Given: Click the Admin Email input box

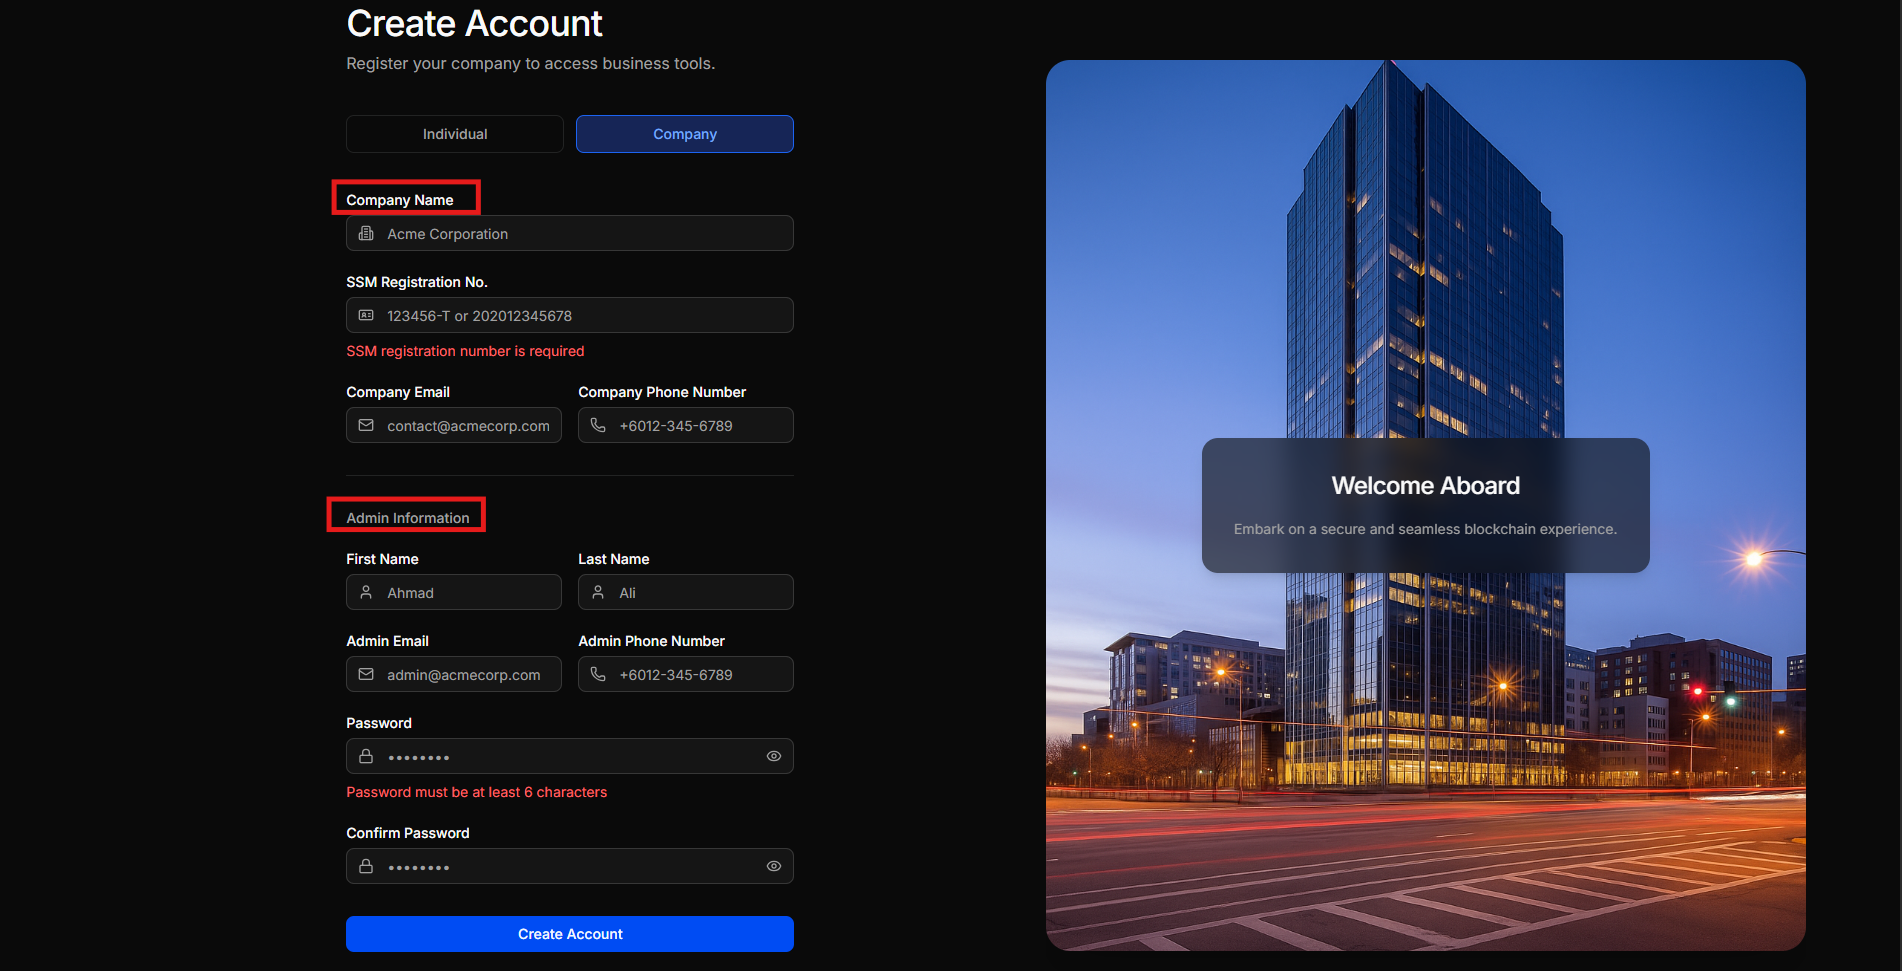Looking at the screenshot, I should click(453, 674).
